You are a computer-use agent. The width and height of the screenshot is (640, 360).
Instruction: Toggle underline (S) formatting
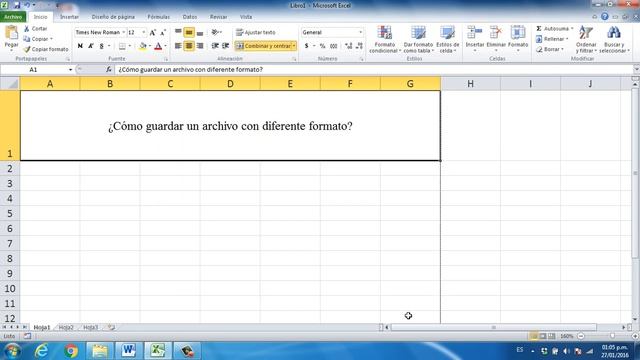101,46
